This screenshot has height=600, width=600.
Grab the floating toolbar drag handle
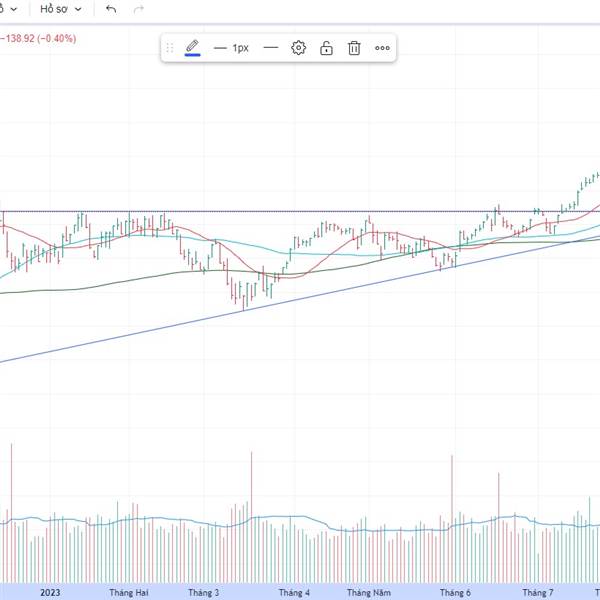170,47
